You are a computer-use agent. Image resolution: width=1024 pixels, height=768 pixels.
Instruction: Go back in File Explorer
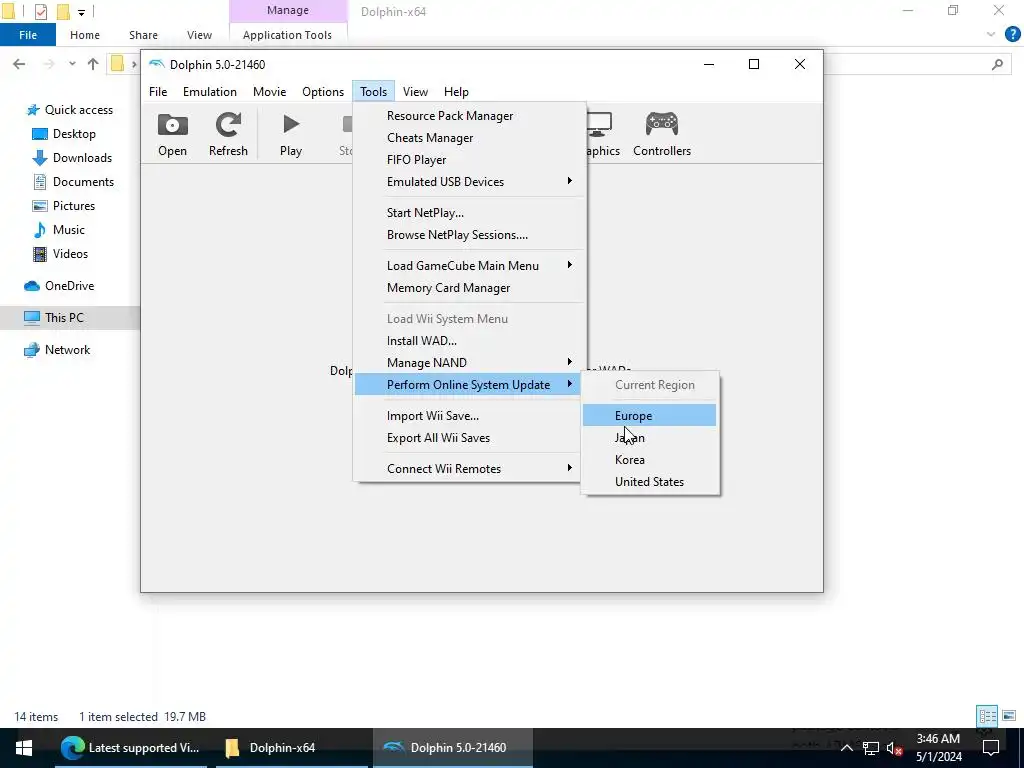pyautogui.click(x=19, y=64)
